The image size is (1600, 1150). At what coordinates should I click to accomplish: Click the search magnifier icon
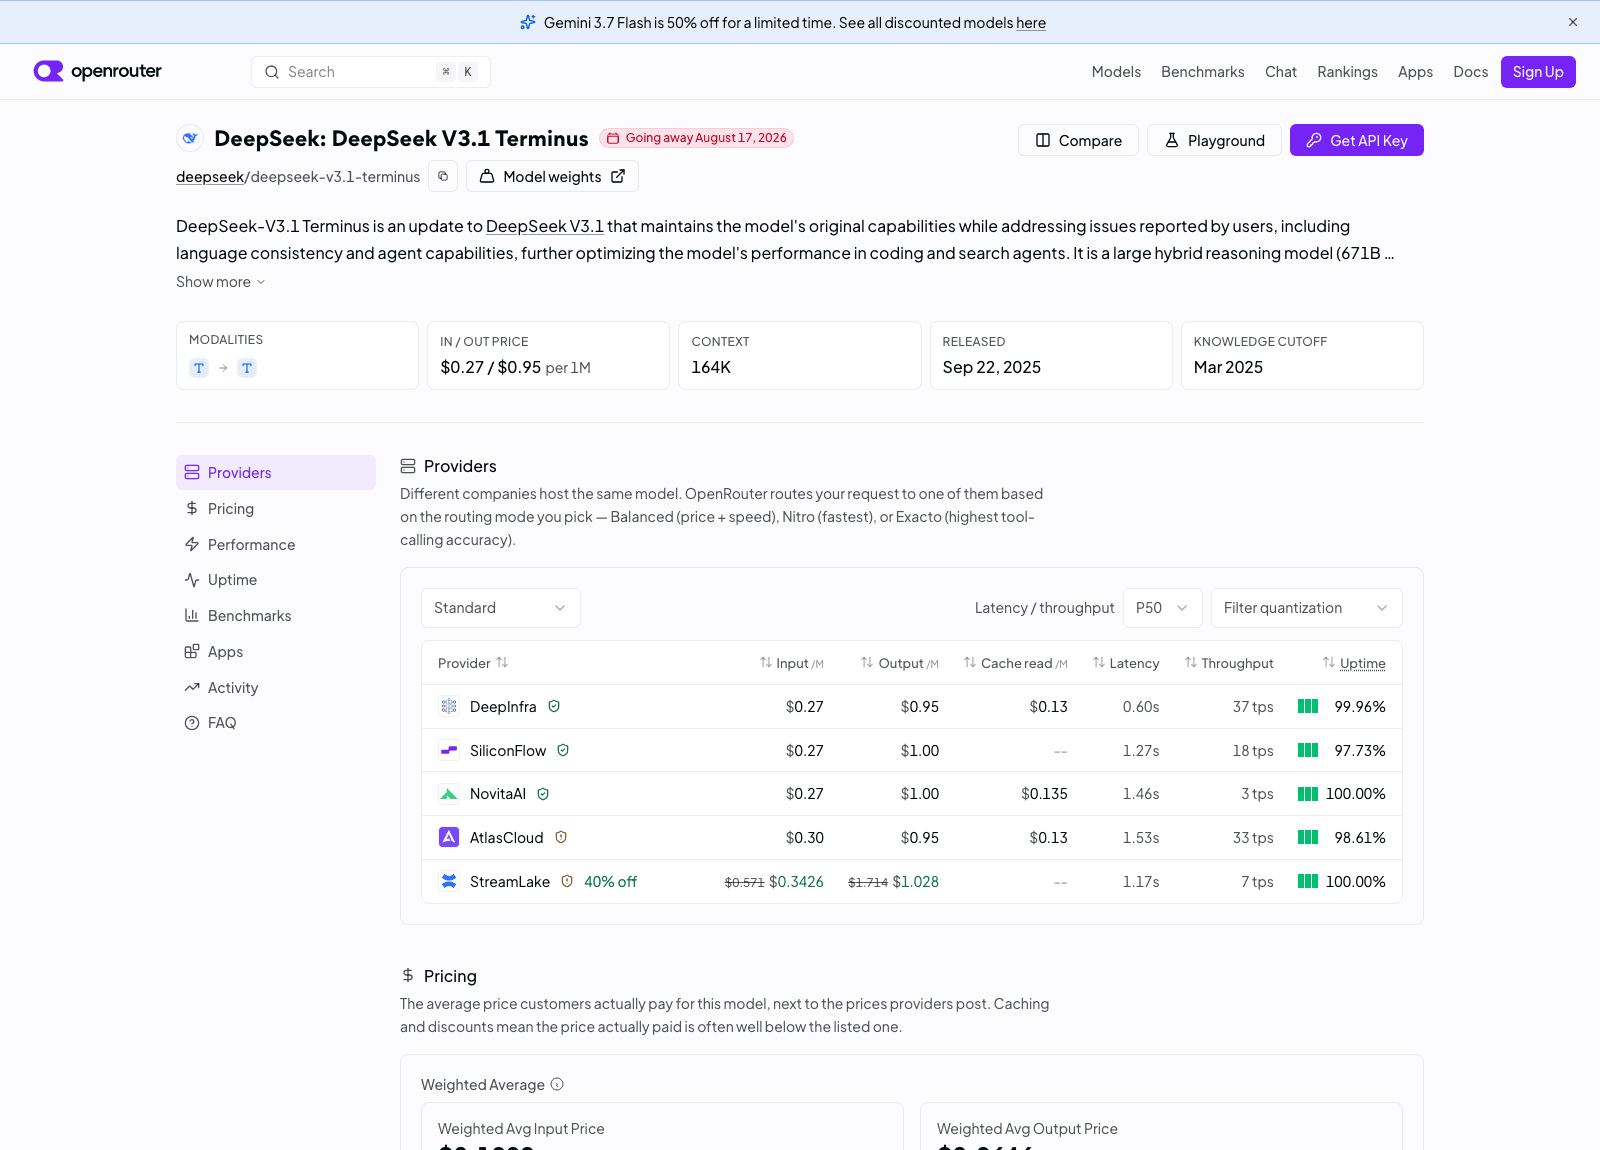point(272,72)
